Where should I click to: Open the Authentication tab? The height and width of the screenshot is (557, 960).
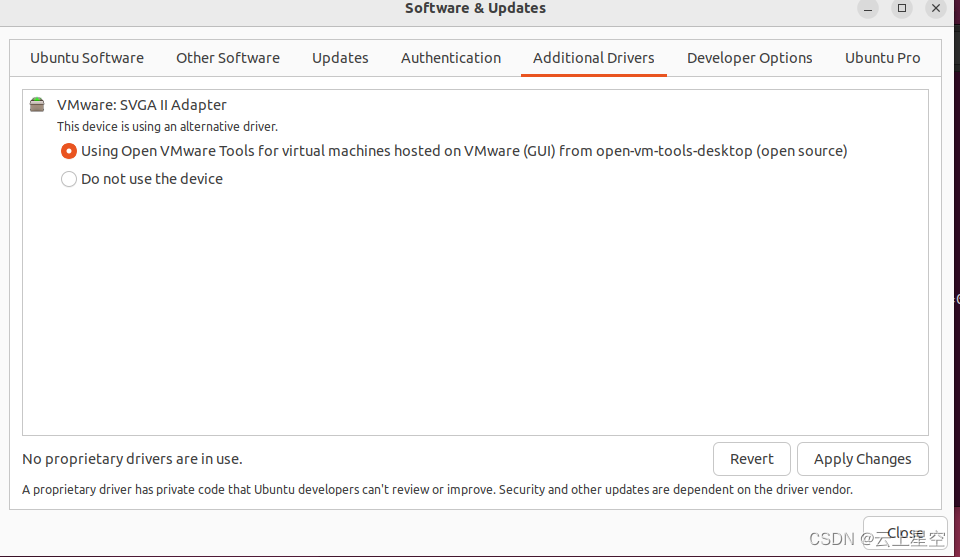tap(451, 58)
